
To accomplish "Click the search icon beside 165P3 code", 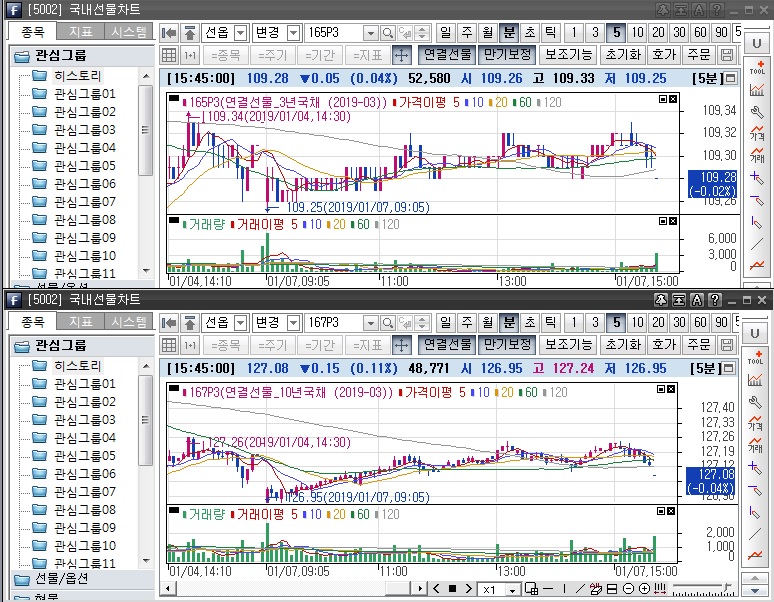I will (387, 32).
